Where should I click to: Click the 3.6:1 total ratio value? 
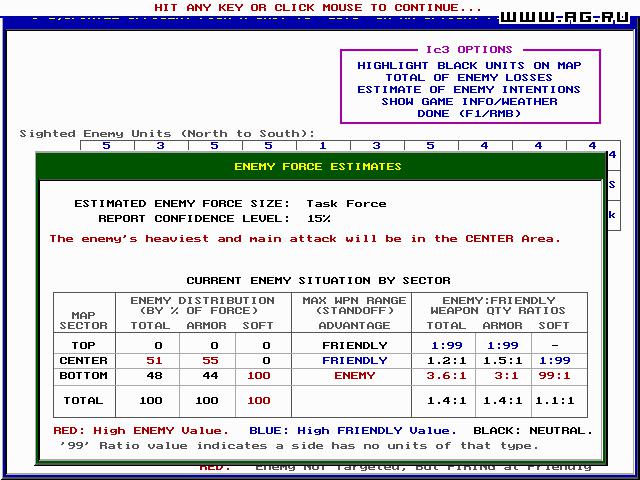446,376
